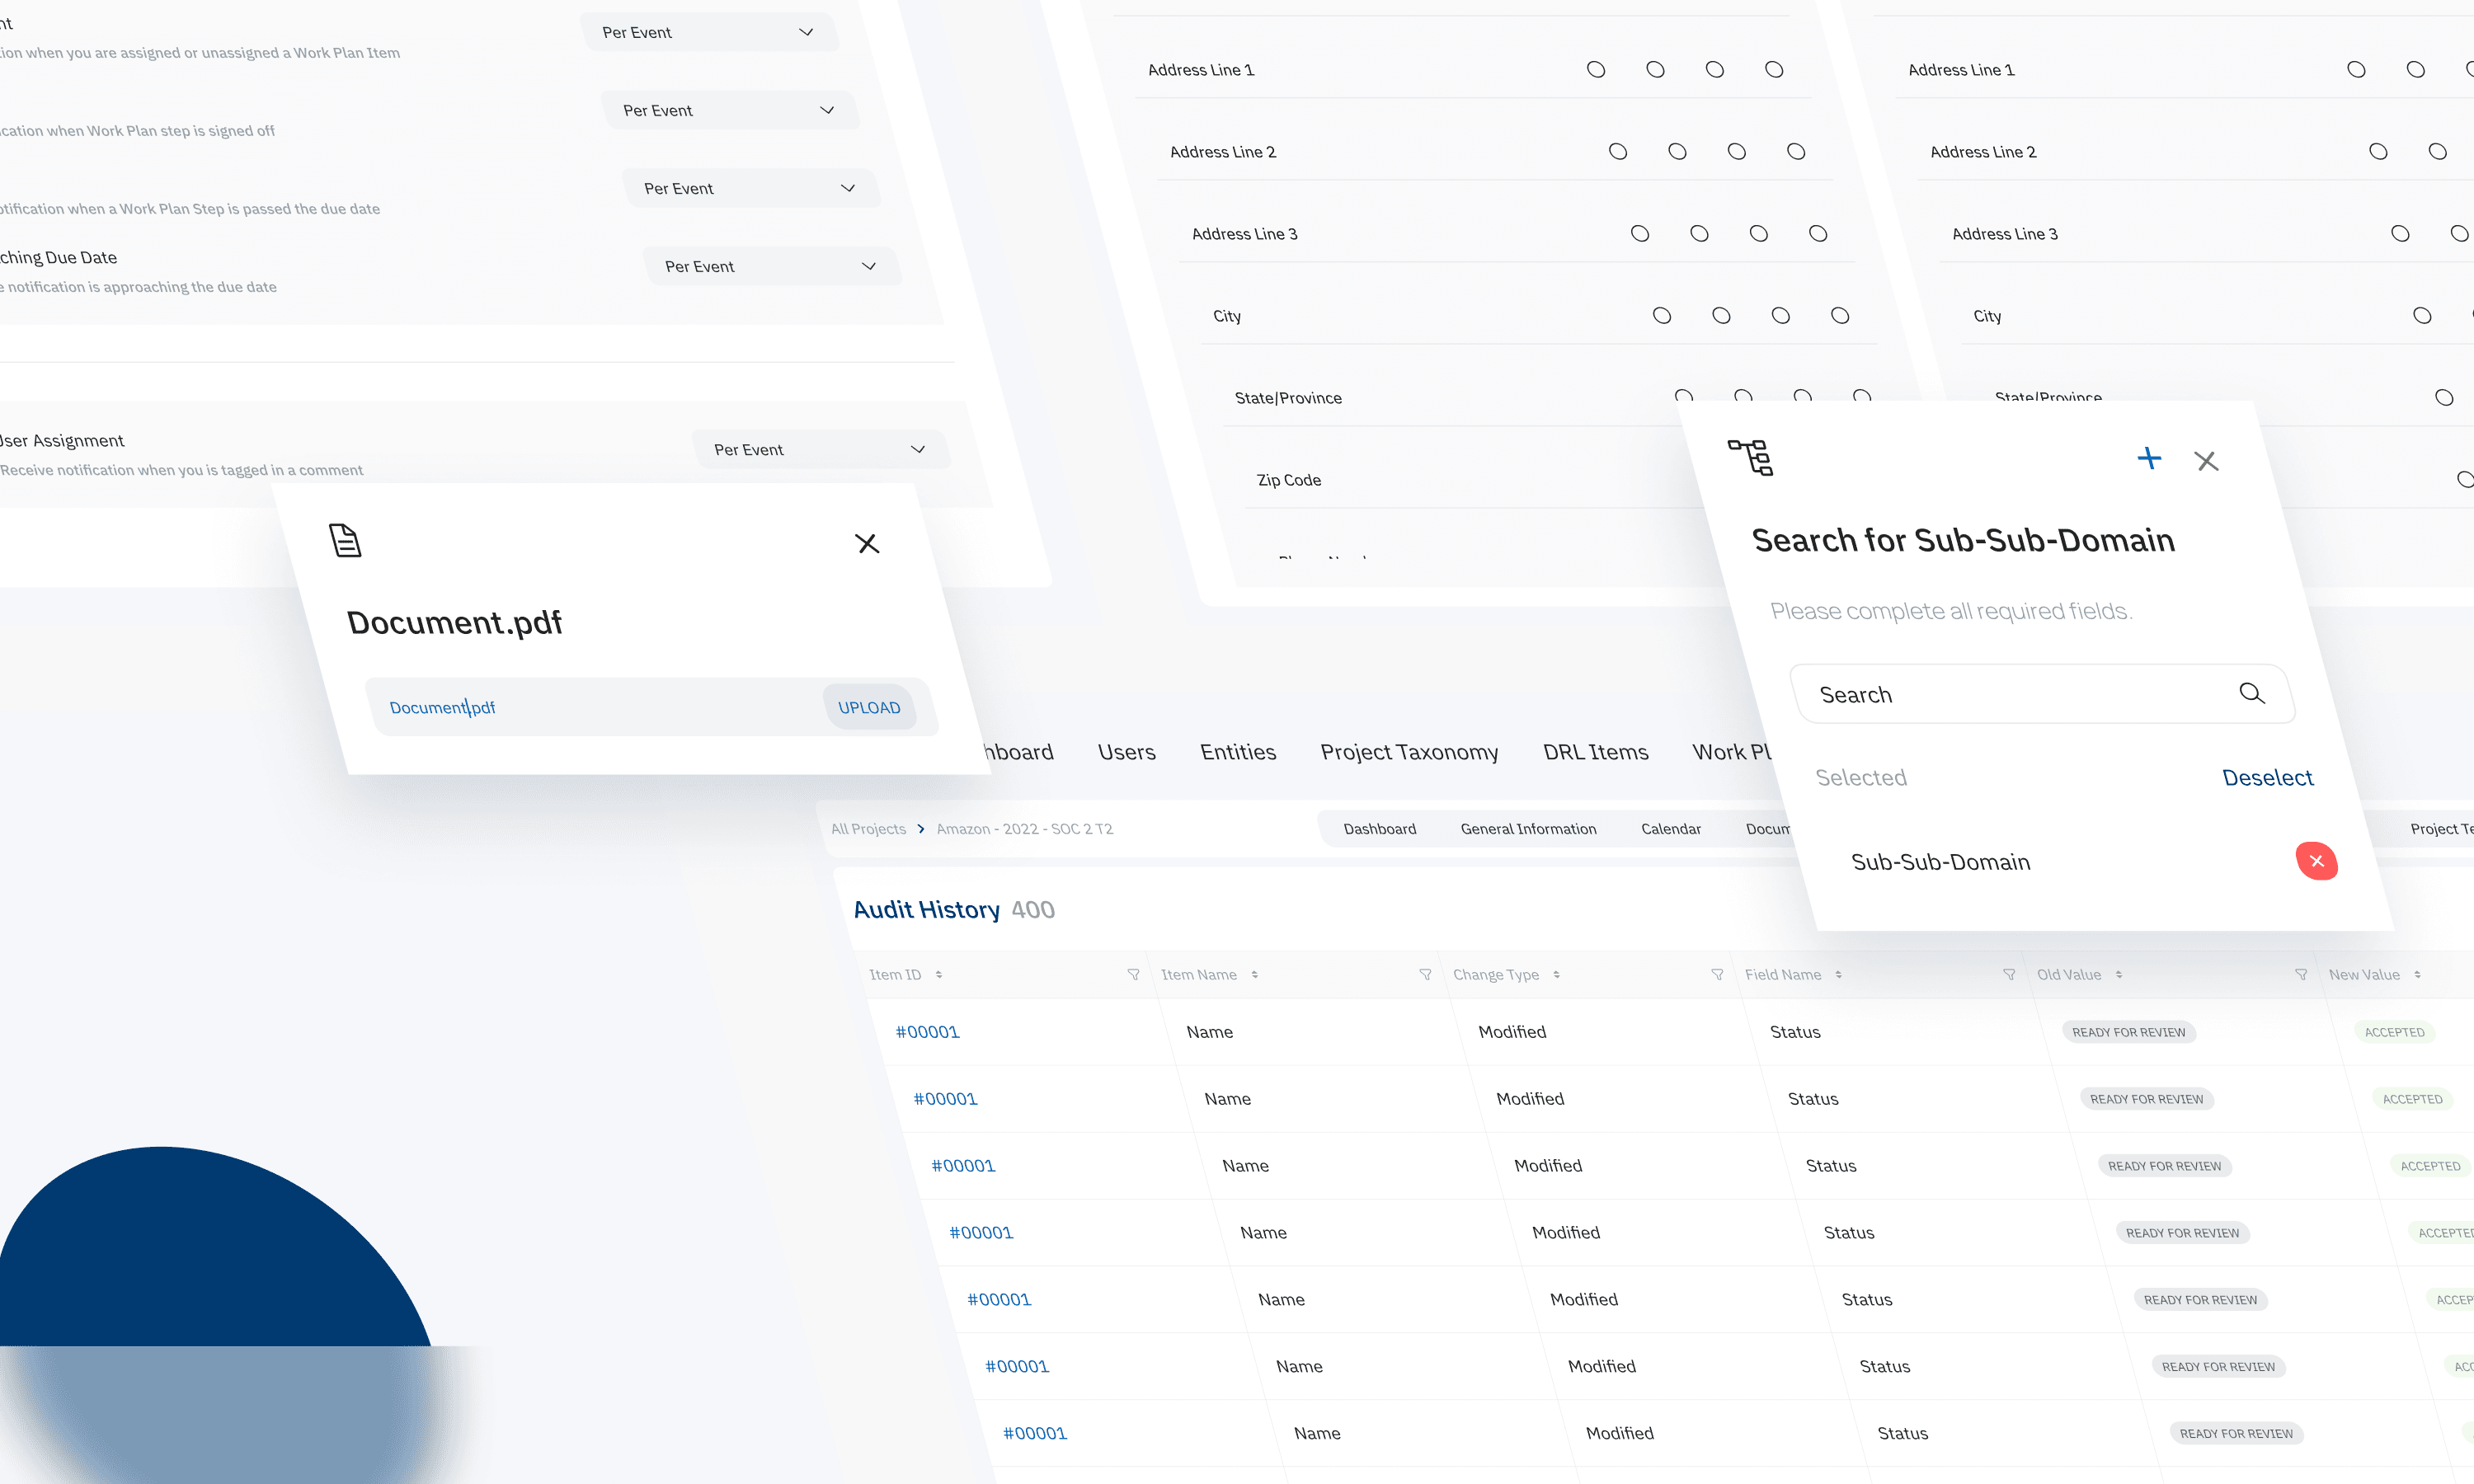This screenshot has height=1484, width=2474.
Task: Sort by Item Name using sort arrows
Action: point(1254,975)
